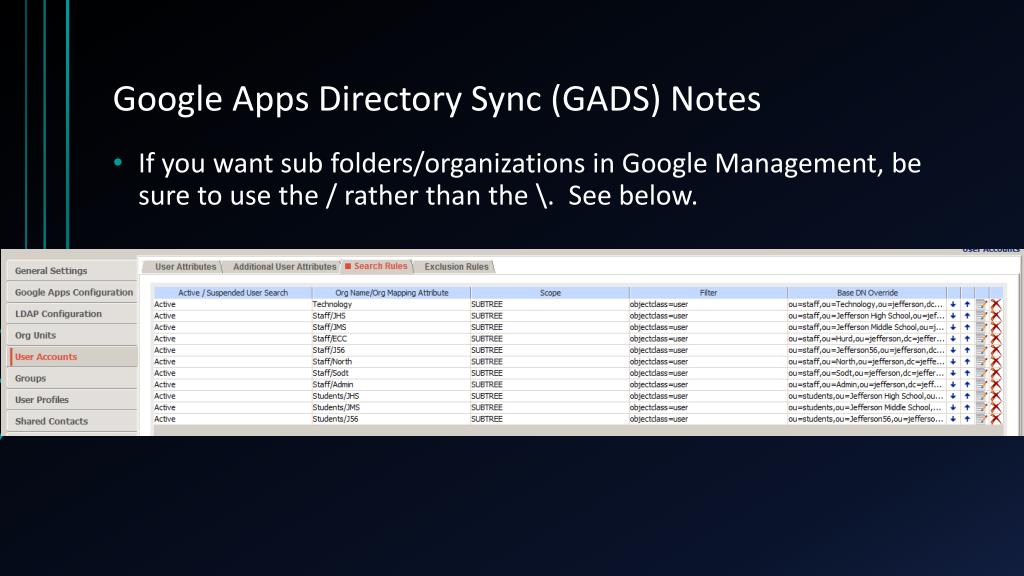Screen dimensions: 1024x576
Task: Delete the Students/JMS search rule
Action: pyautogui.click(x=995, y=408)
